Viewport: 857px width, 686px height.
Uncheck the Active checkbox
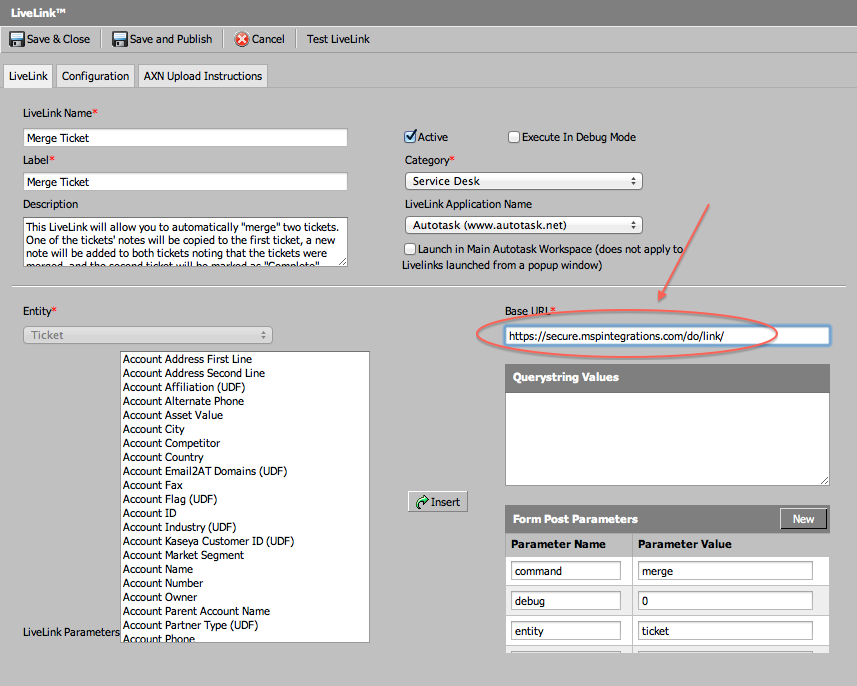click(410, 137)
